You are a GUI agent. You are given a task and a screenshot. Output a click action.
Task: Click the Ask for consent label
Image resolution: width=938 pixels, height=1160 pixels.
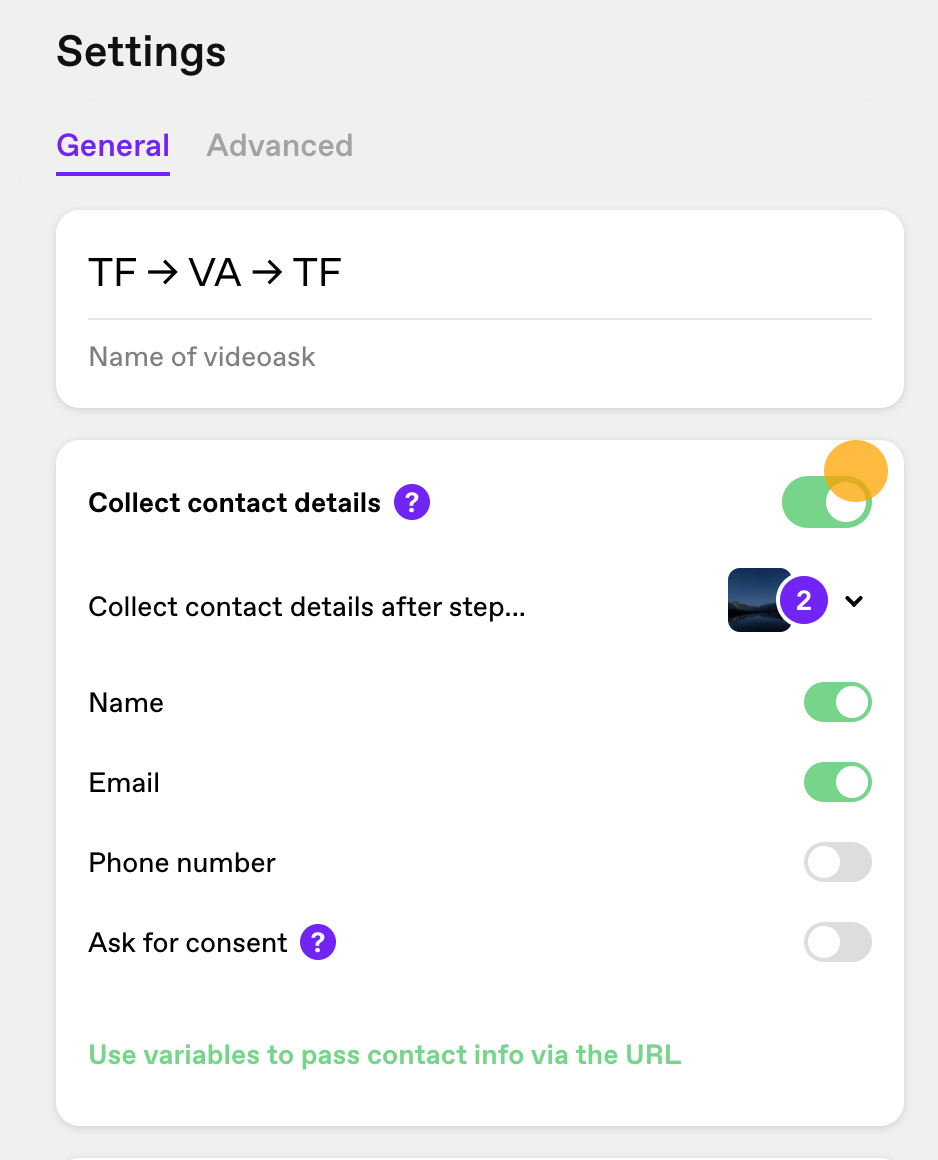[x=188, y=942]
